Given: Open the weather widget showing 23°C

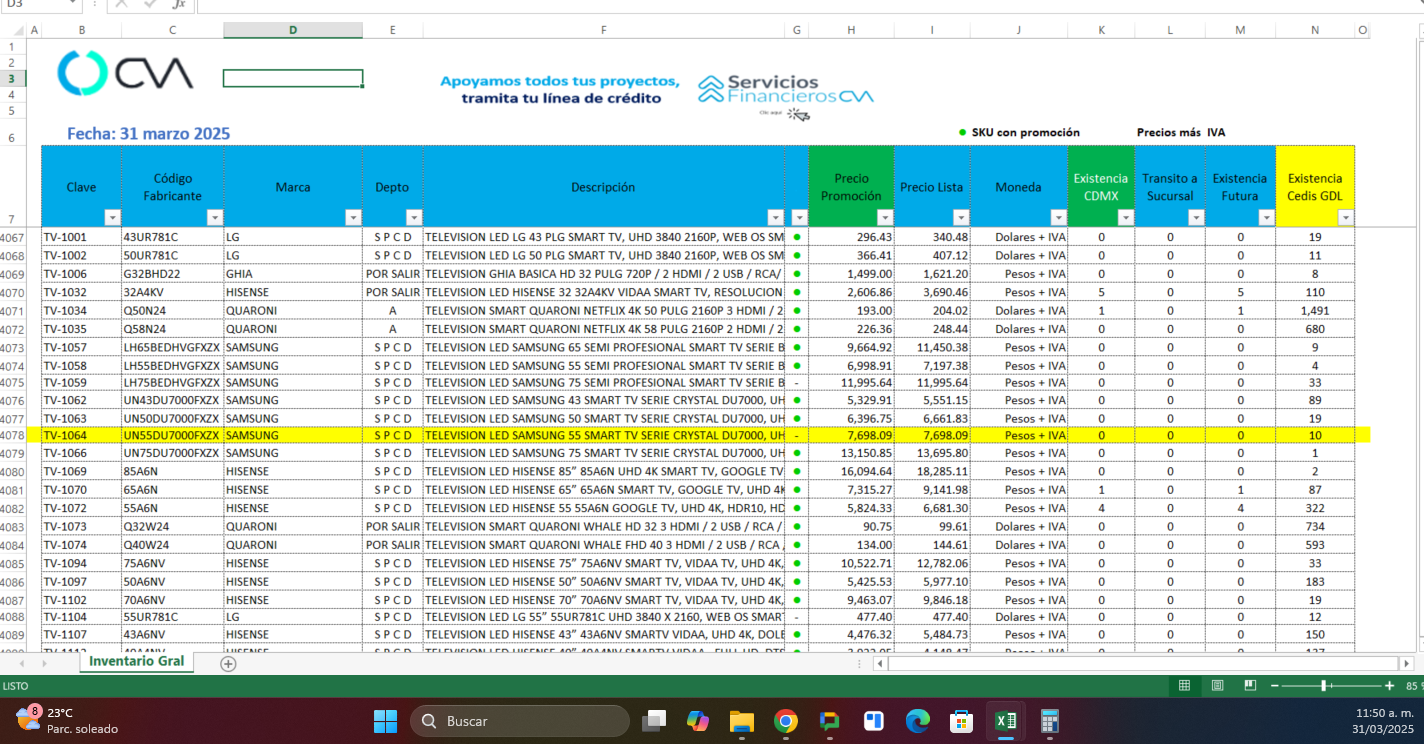Looking at the screenshot, I should [x=67, y=720].
